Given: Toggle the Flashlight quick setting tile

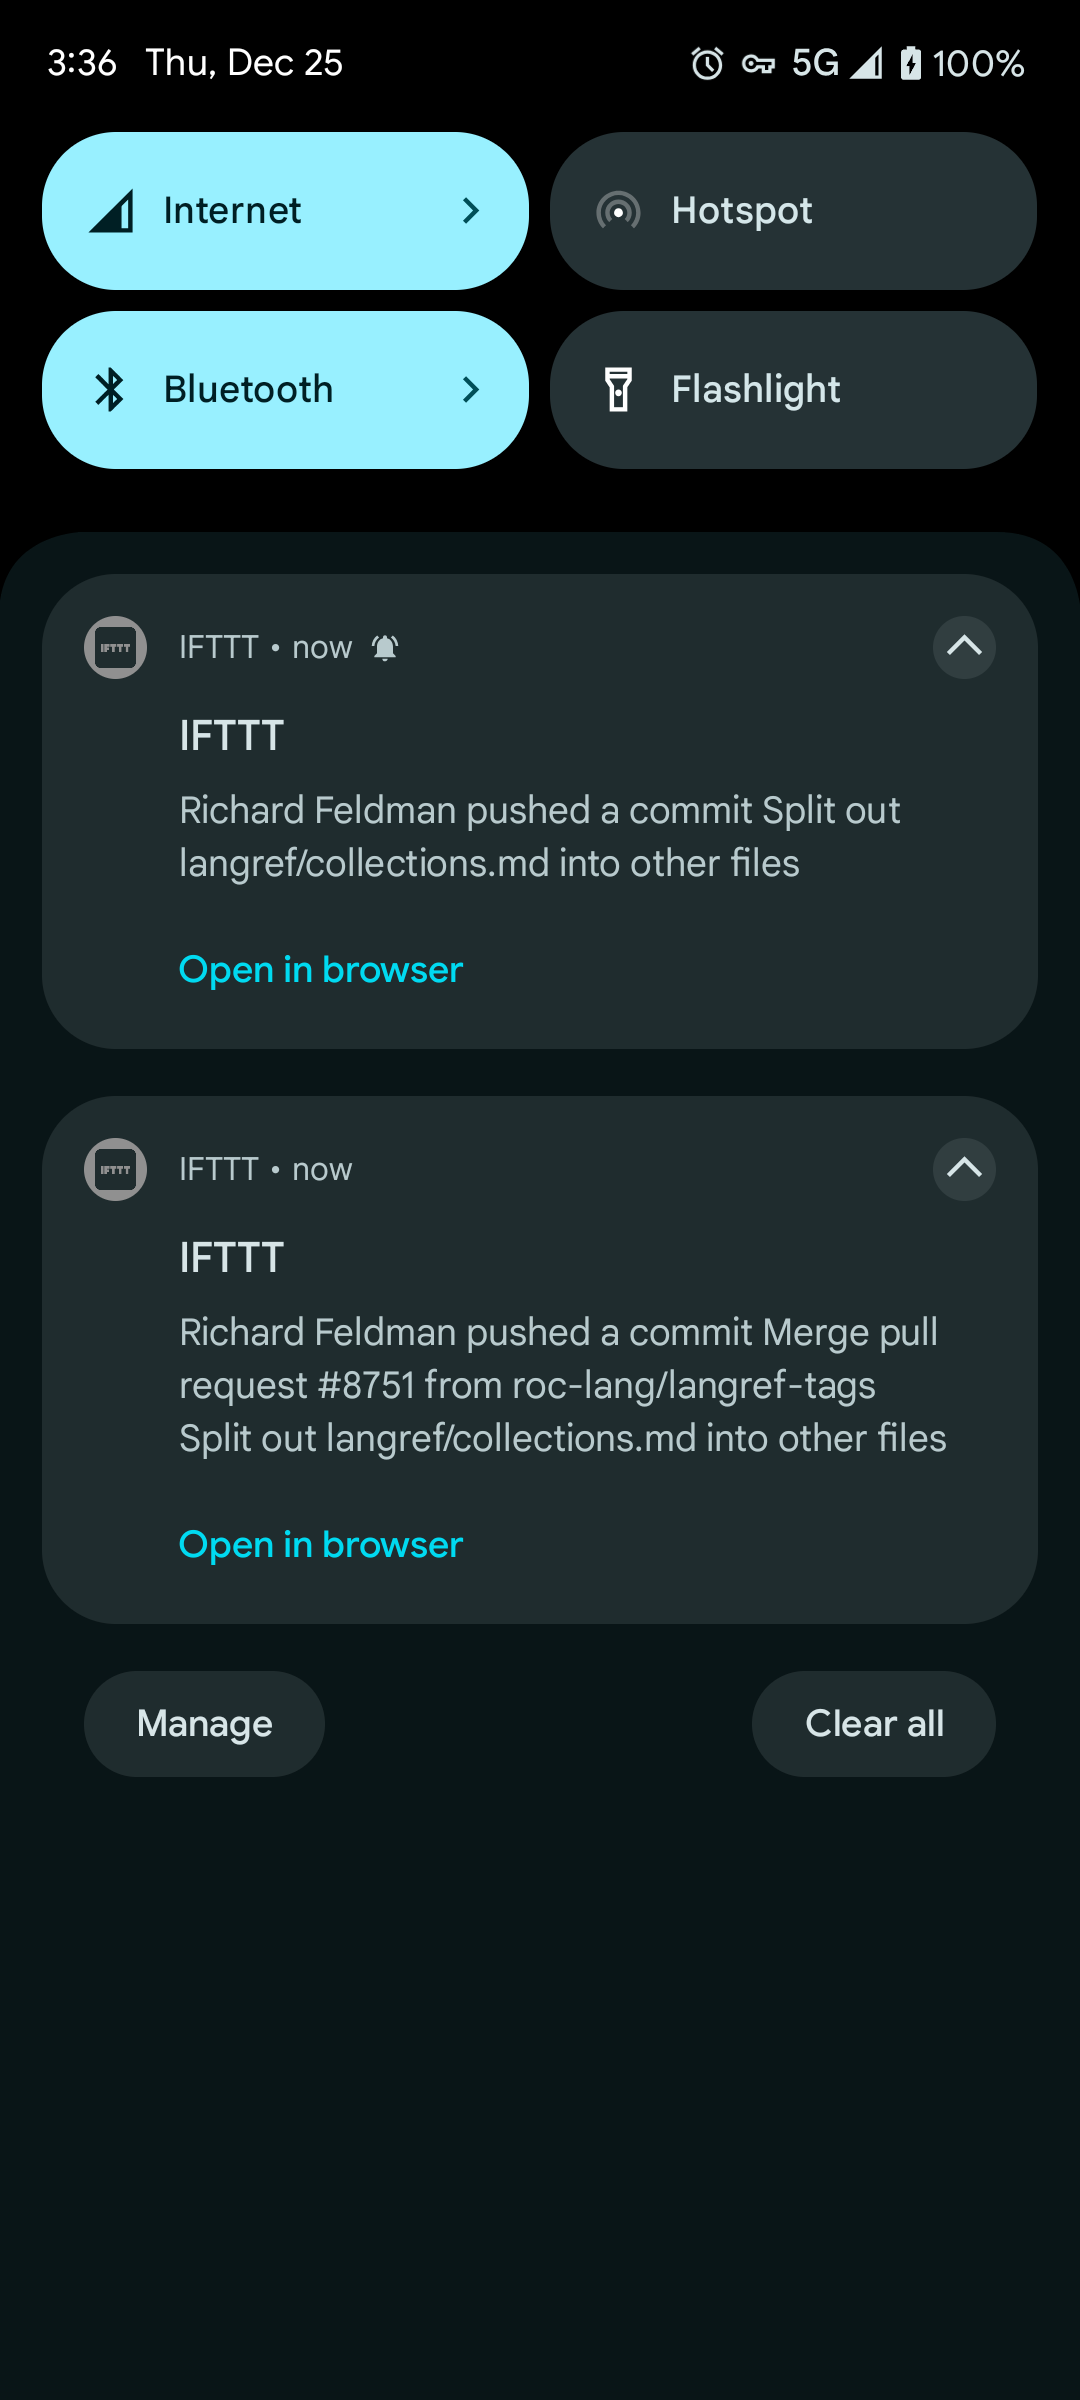Looking at the screenshot, I should click(x=793, y=390).
